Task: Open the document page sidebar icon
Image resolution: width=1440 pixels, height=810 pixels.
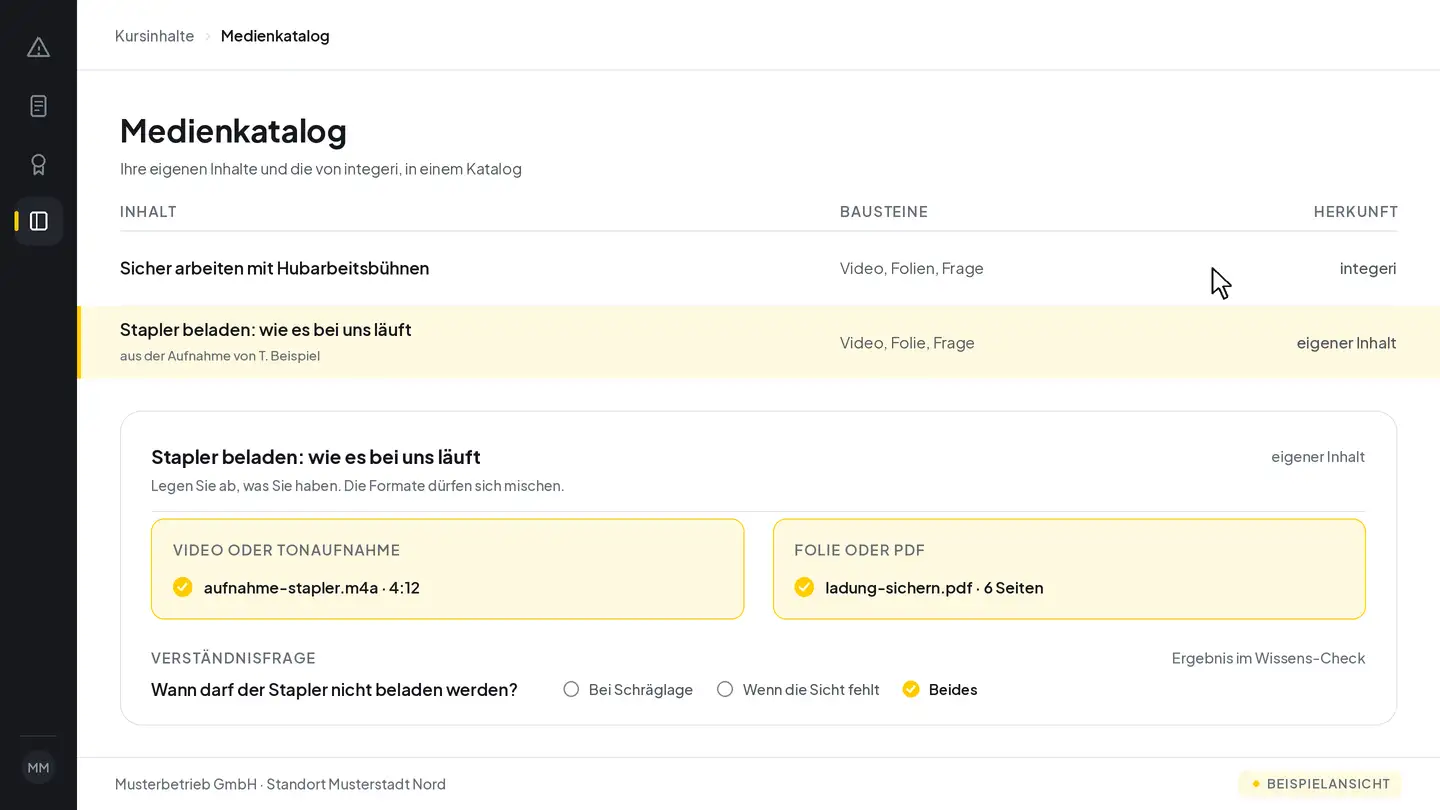Action: click(38, 106)
